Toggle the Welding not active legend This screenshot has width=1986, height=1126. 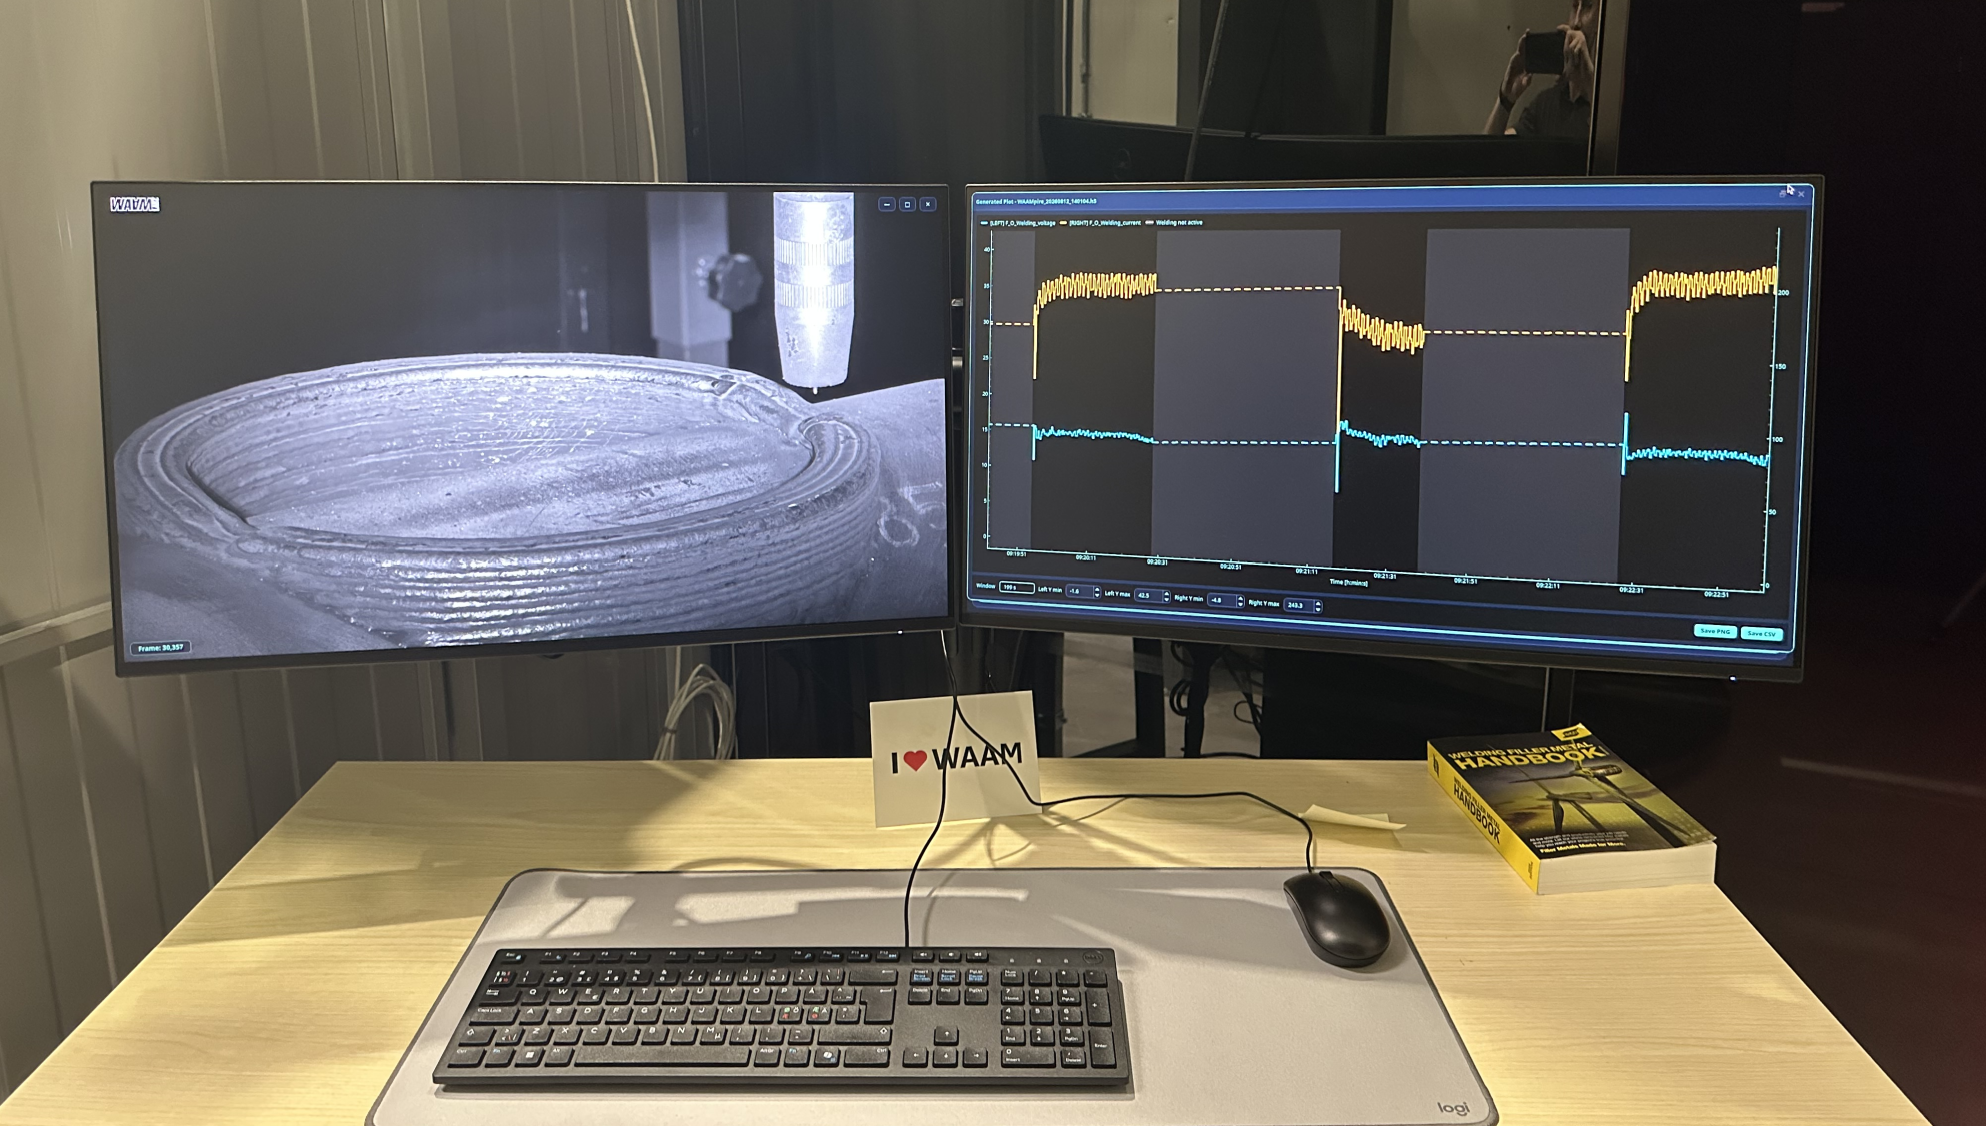(1174, 223)
